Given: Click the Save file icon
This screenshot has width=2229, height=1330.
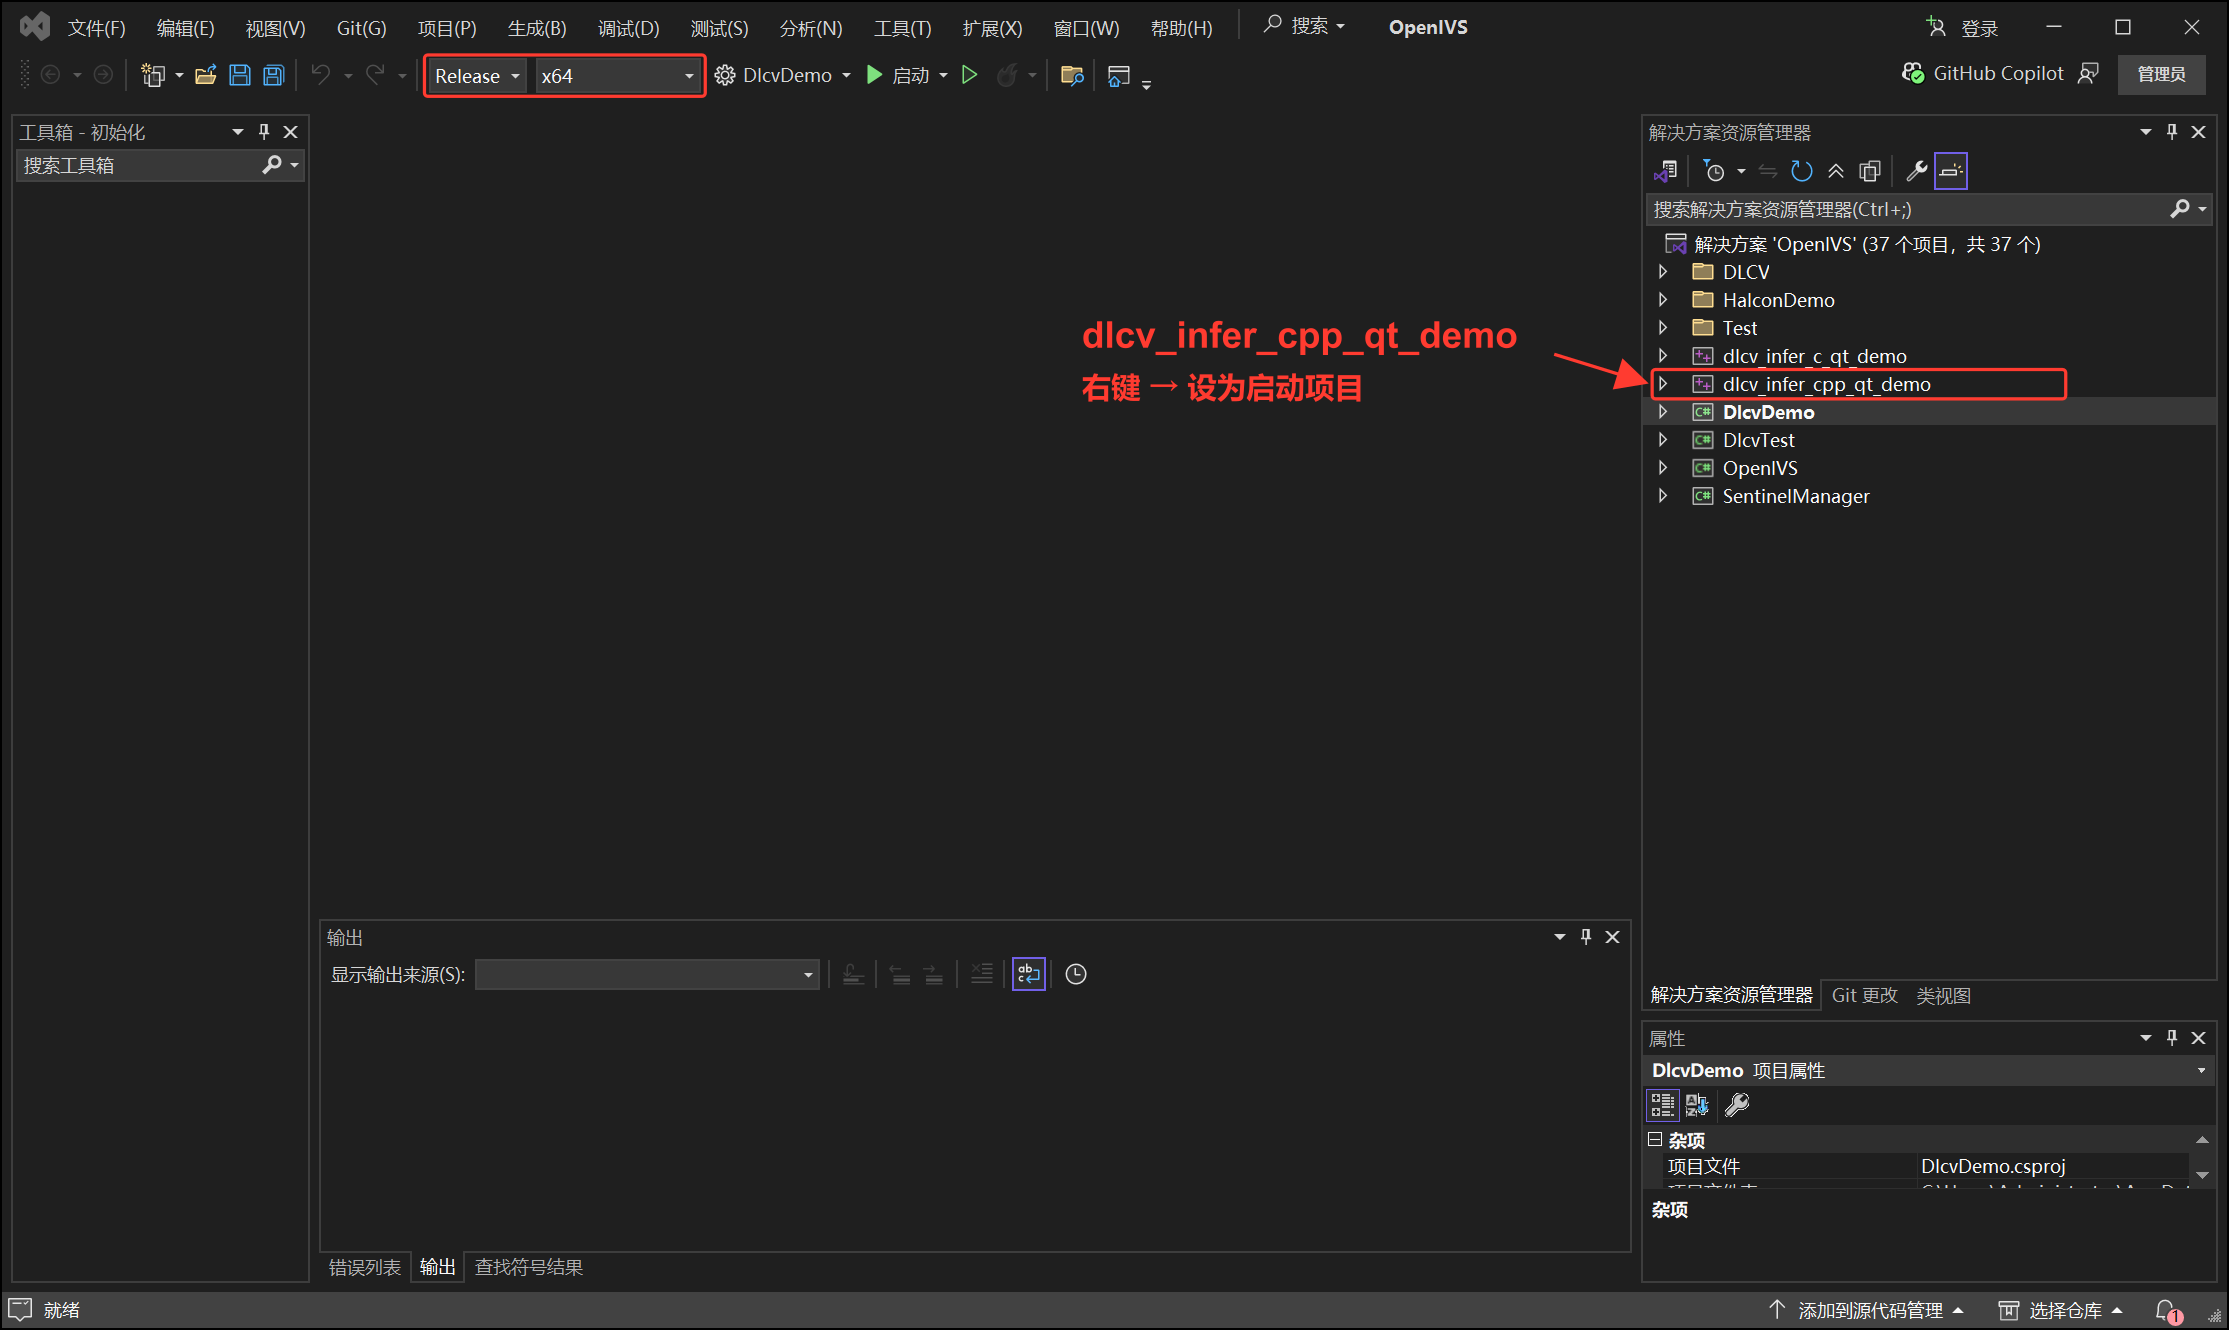Looking at the screenshot, I should [240, 75].
